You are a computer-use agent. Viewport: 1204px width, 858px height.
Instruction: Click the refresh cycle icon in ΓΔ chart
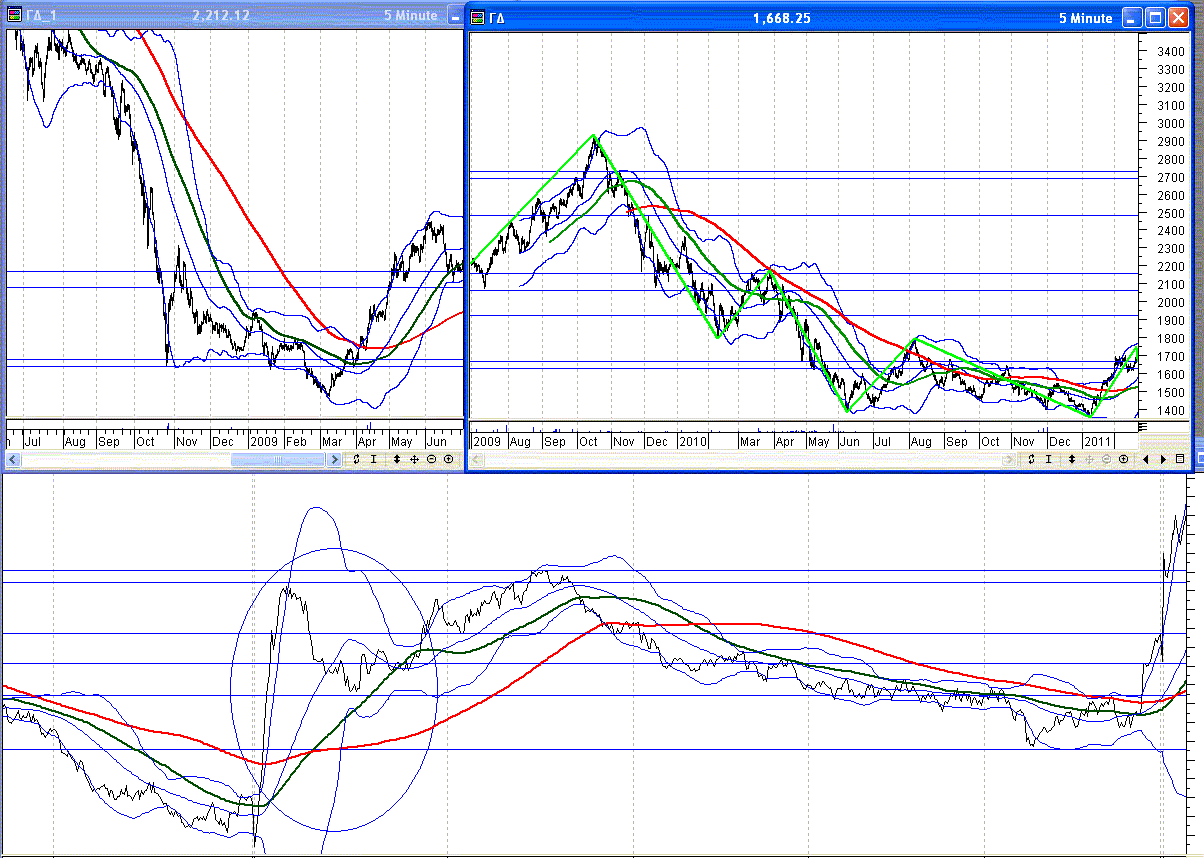[x=1031, y=459]
